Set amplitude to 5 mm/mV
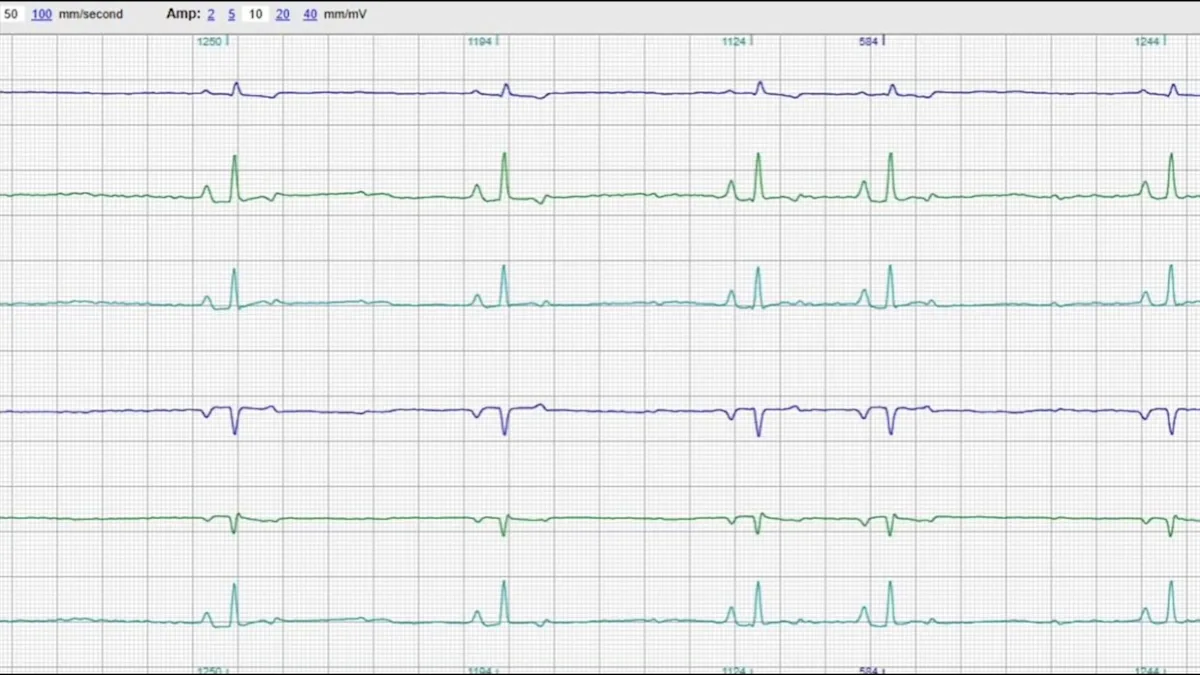The width and height of the screenshot is (1200, 675). point(232,15)
